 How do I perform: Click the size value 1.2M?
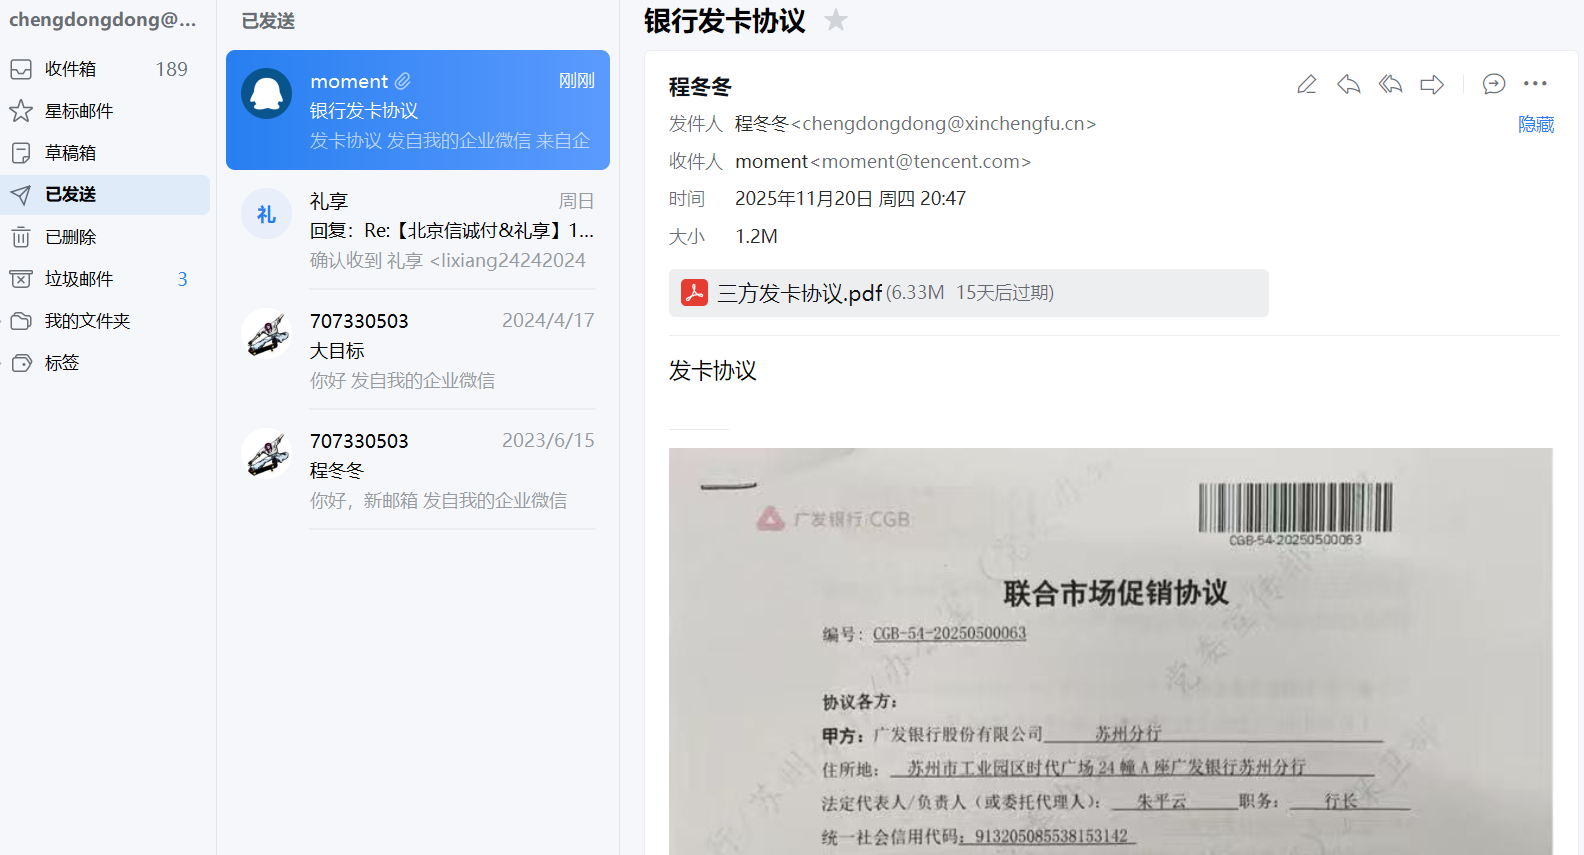coord(756,237)
